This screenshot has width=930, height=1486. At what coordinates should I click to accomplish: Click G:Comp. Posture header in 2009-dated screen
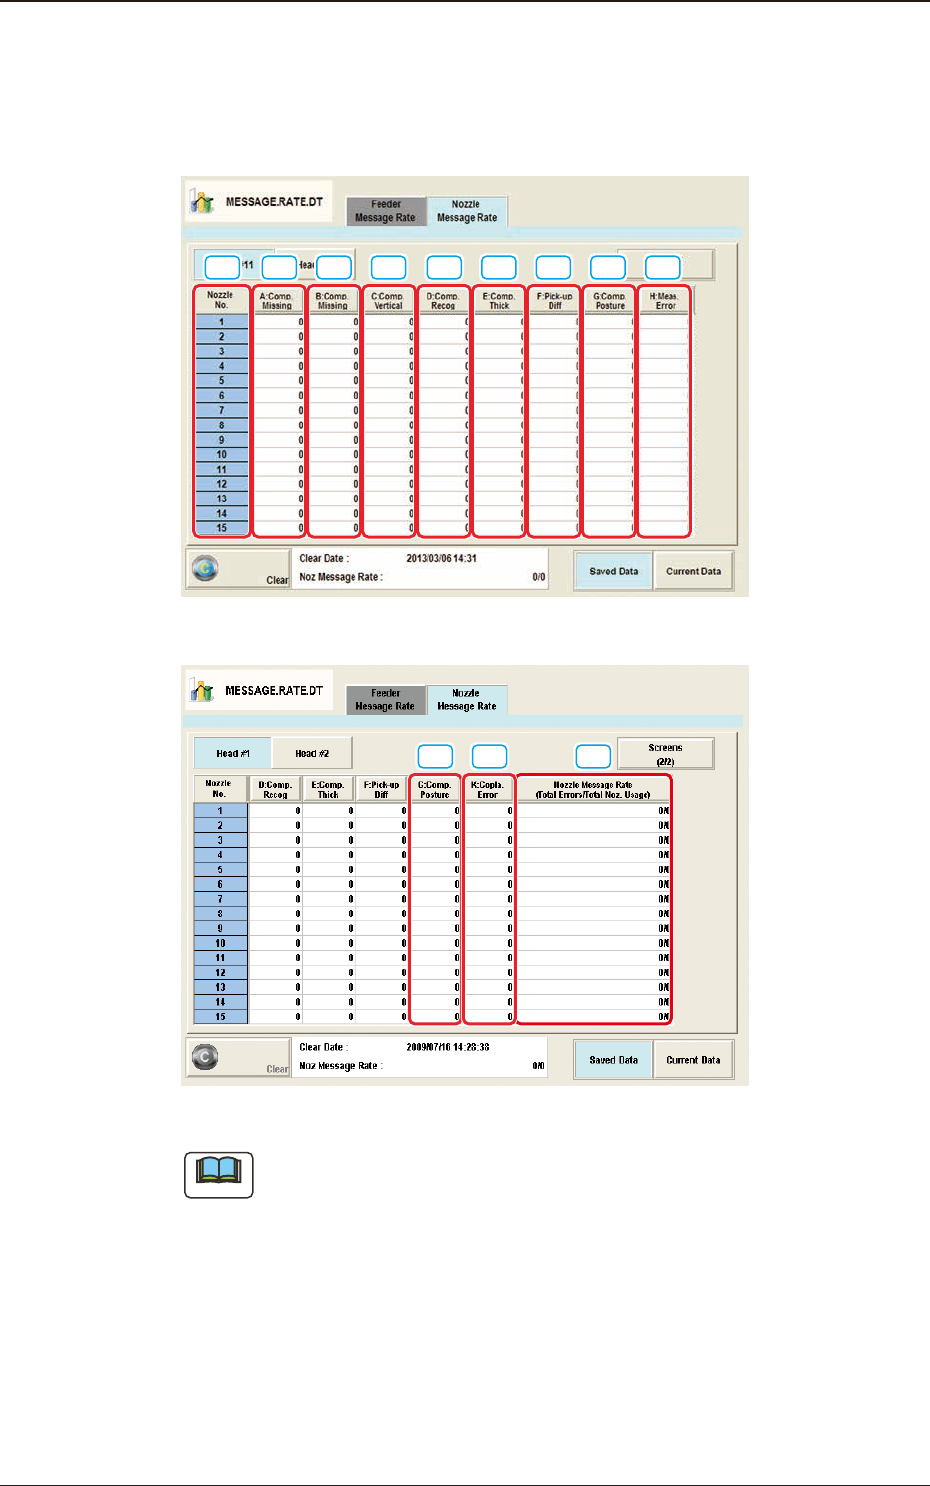click(435, 790)
